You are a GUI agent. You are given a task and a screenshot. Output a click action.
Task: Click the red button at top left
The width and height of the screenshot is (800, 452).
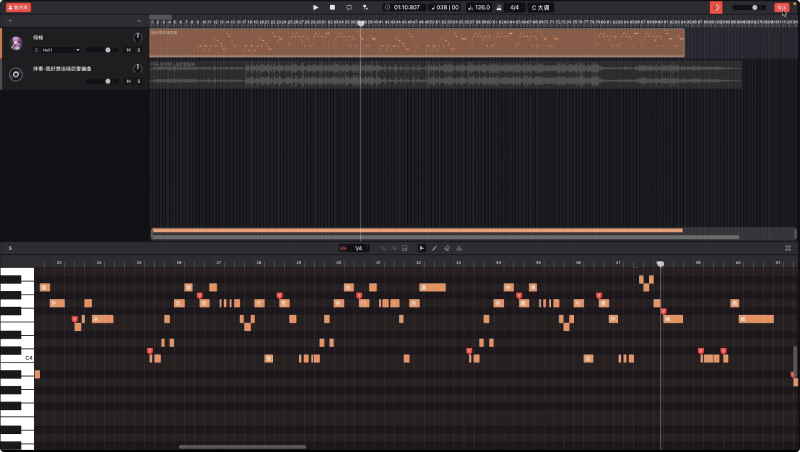(x=18, y=7)
